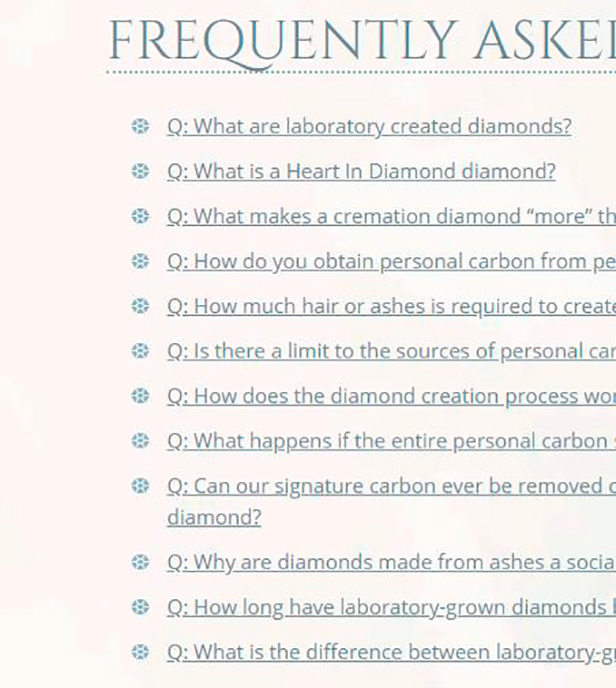Click the bullet icon beside hair or ashes question
Viewport: 616px width, 688px height.
tap(140, 306)
